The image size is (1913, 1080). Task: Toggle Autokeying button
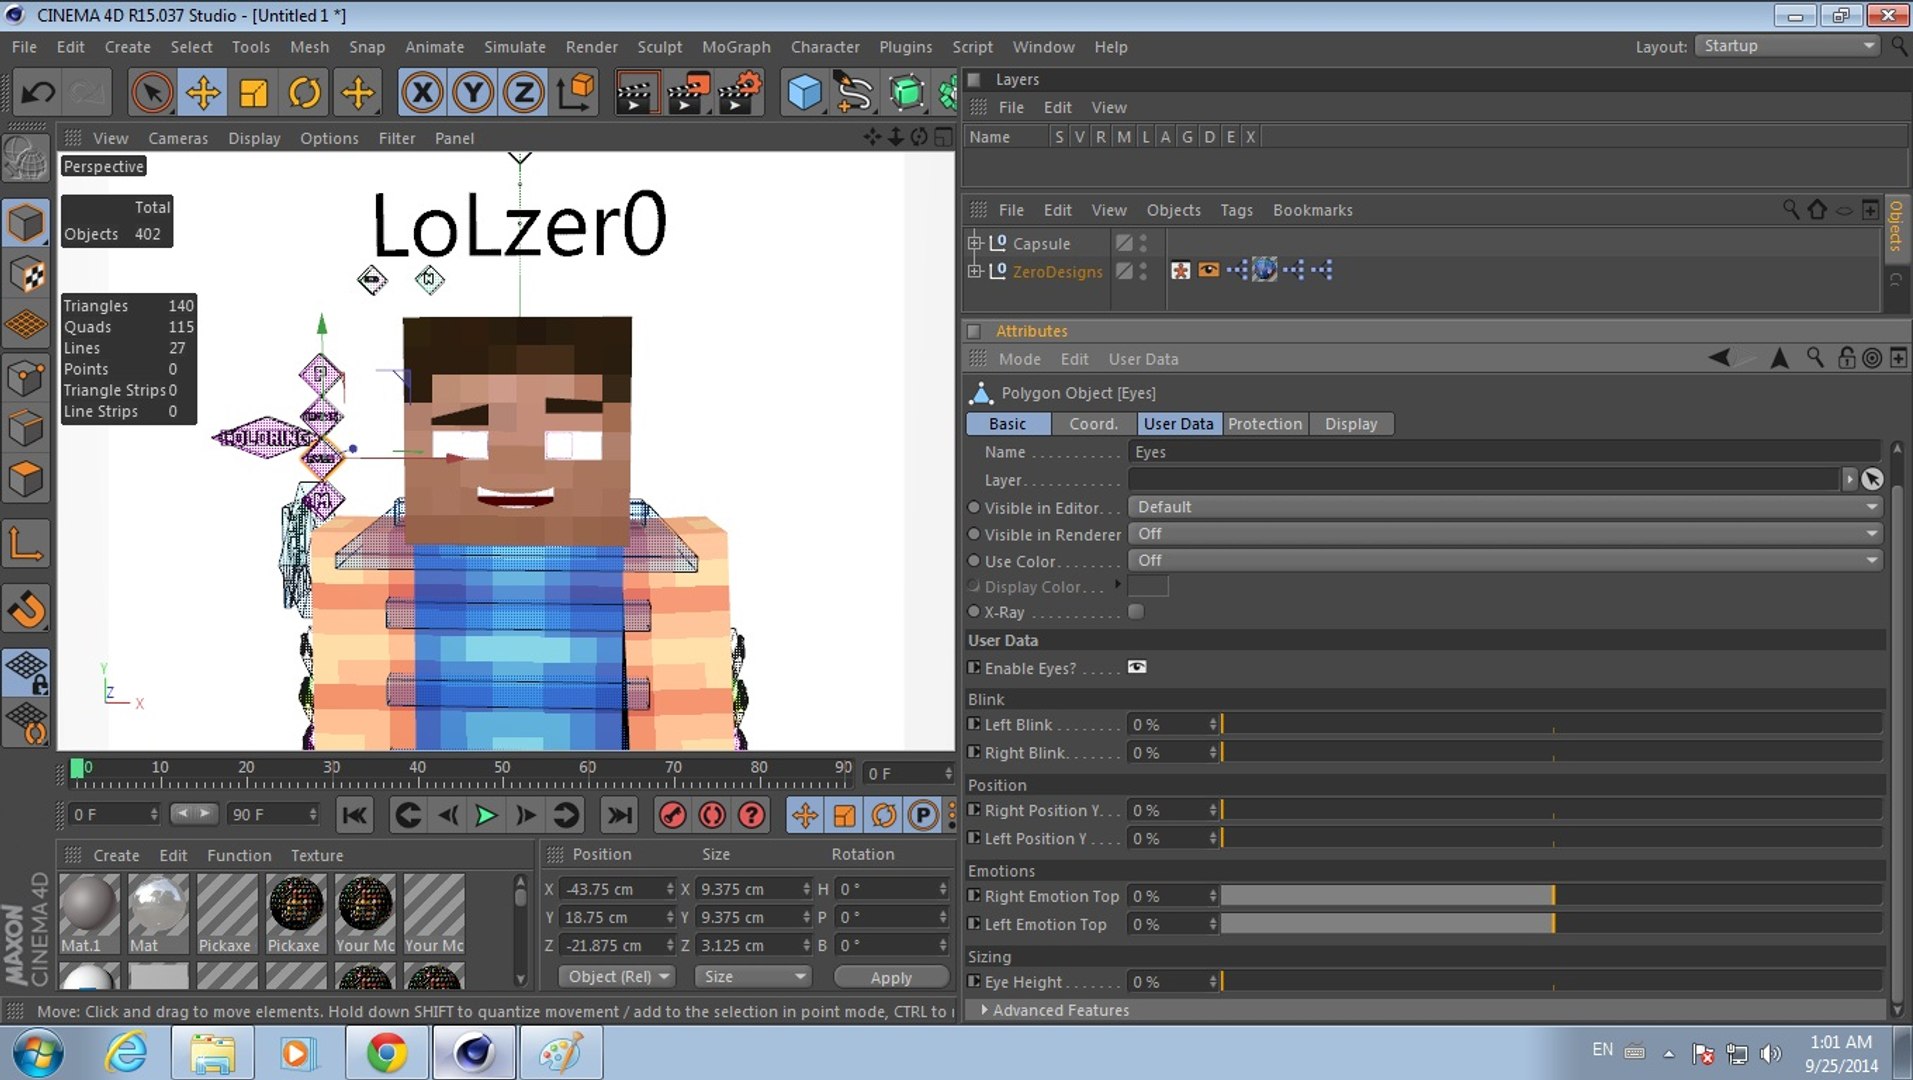(x=712, y=816)
